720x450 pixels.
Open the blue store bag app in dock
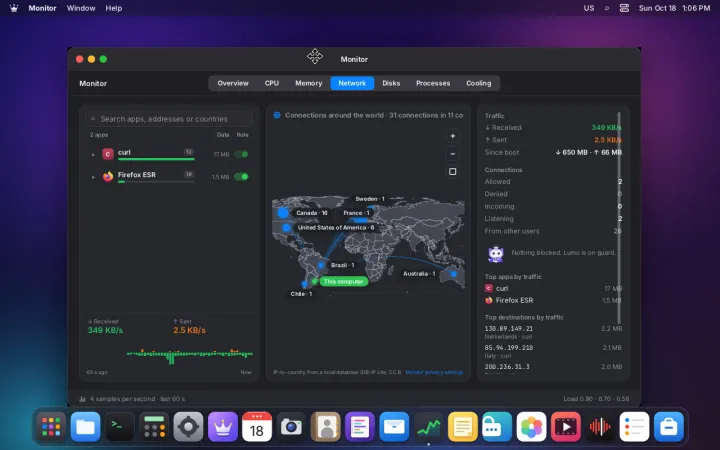[x=669, y=427]
